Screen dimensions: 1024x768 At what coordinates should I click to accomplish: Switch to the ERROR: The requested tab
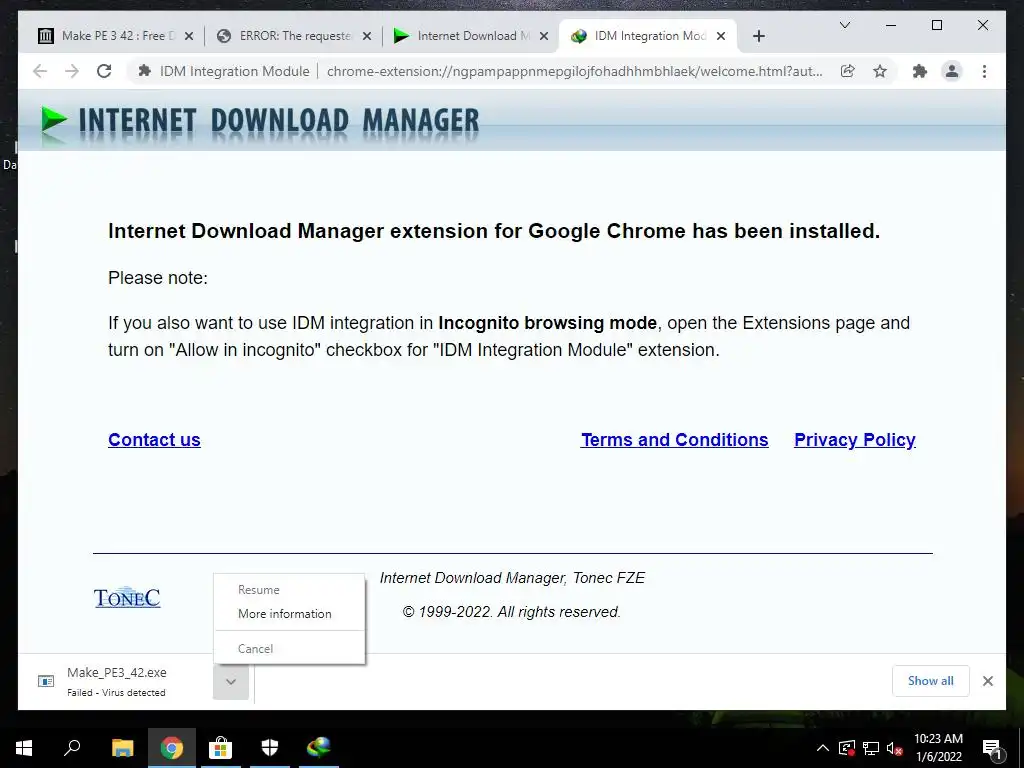click(294, 36)
